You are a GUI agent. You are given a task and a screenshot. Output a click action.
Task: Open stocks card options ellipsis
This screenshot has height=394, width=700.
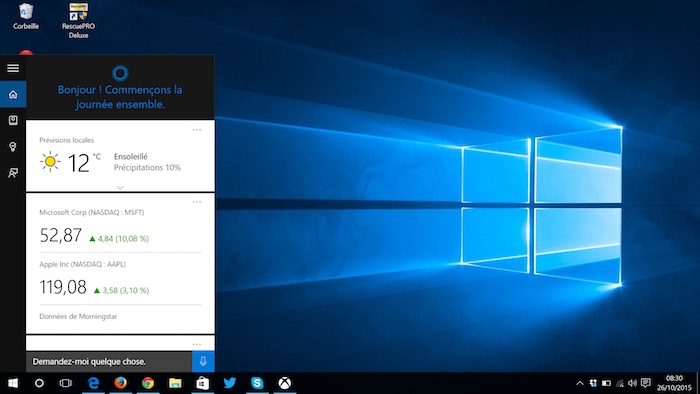[x=197, y=202]
